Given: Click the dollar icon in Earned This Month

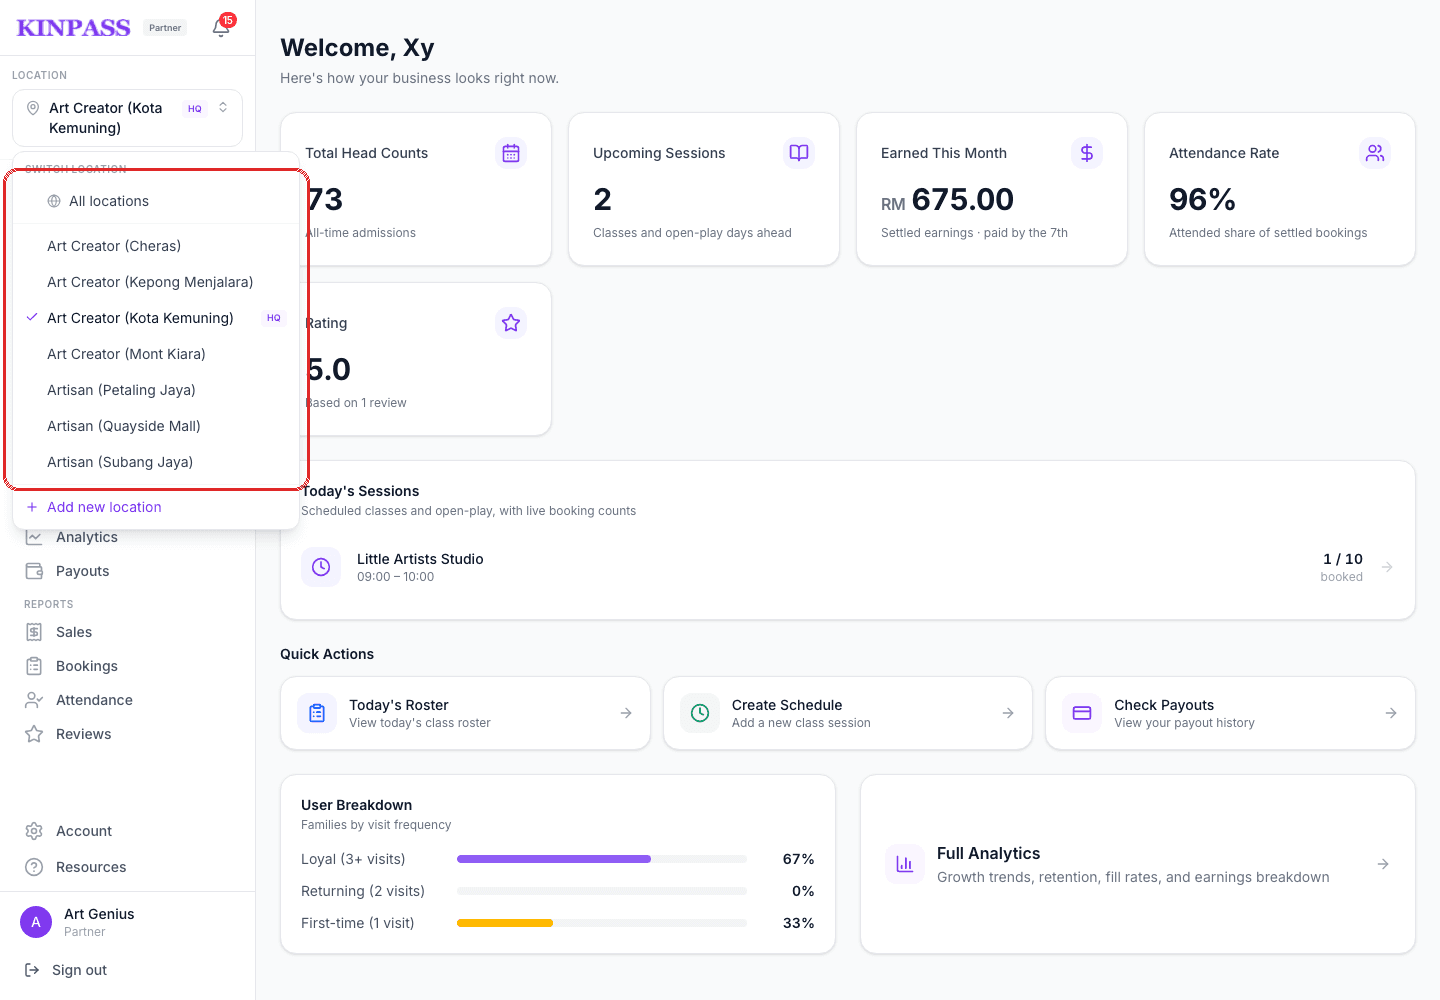Looking at the screenshot, I should point(1087,153).
